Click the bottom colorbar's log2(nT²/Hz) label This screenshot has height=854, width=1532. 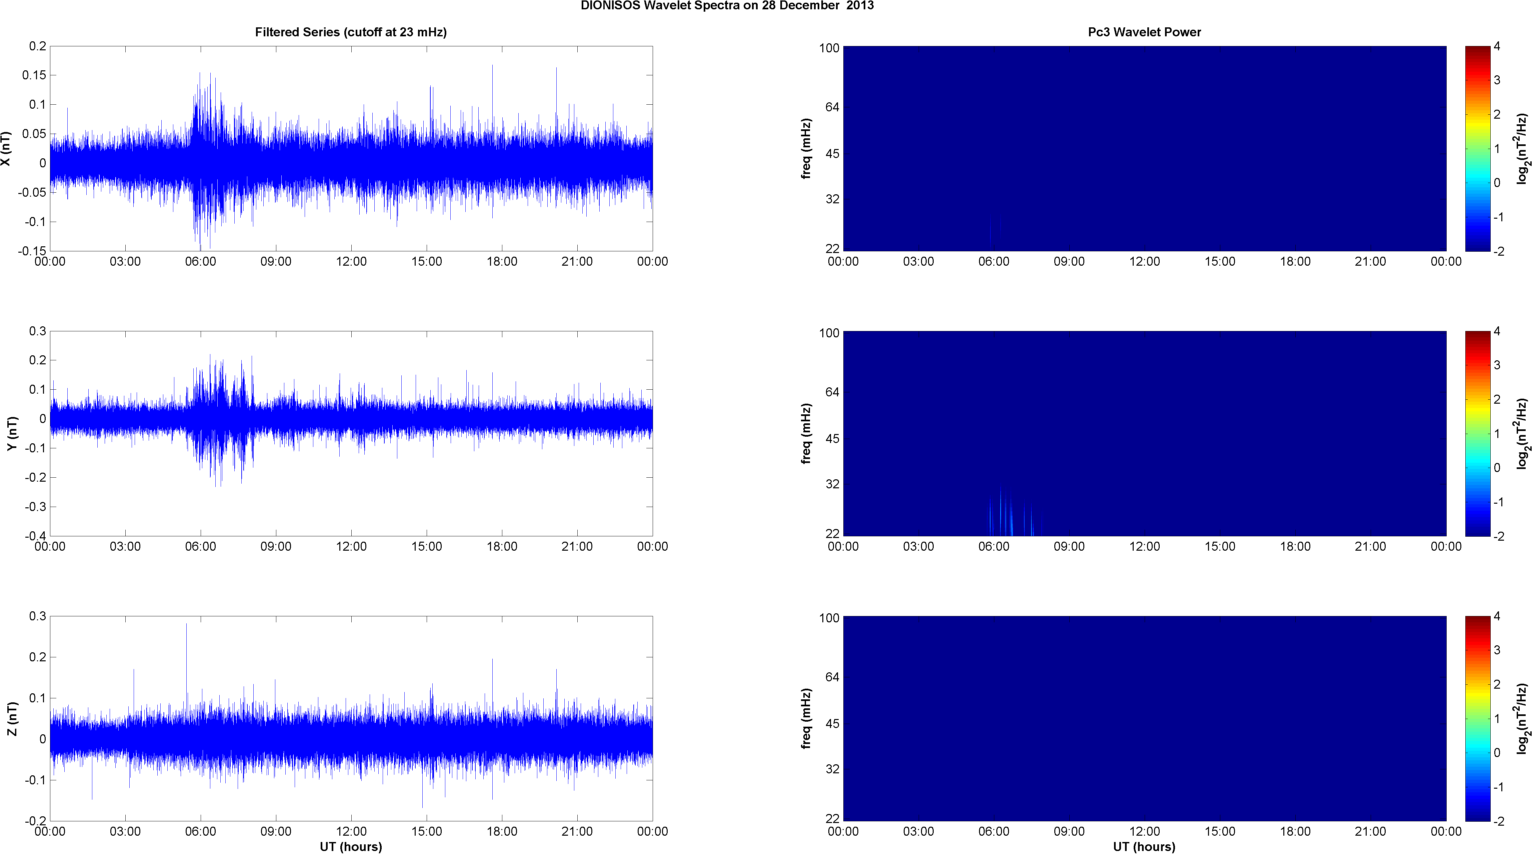point(1523,719)
